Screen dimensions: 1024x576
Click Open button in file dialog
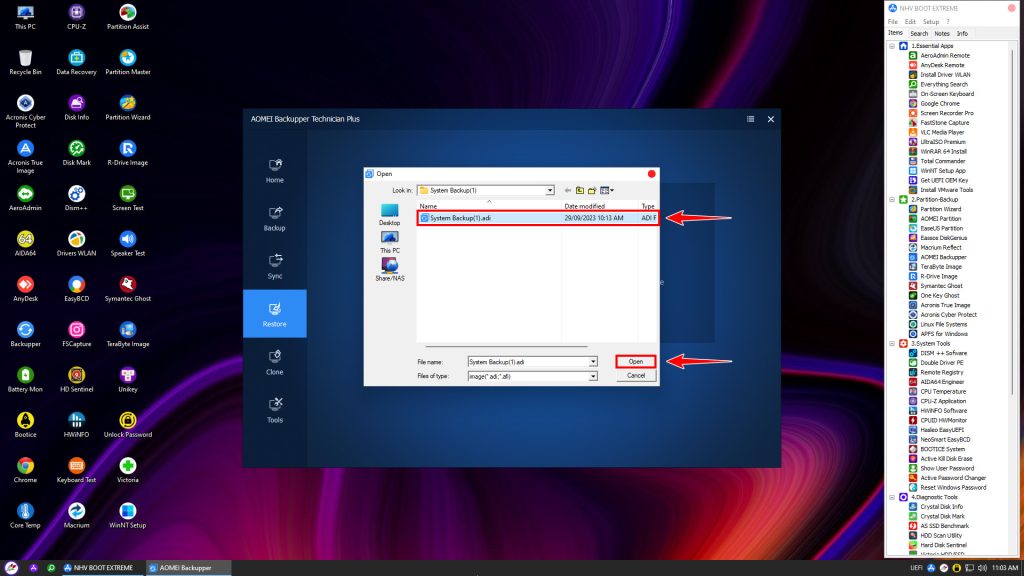click(635, 362)
